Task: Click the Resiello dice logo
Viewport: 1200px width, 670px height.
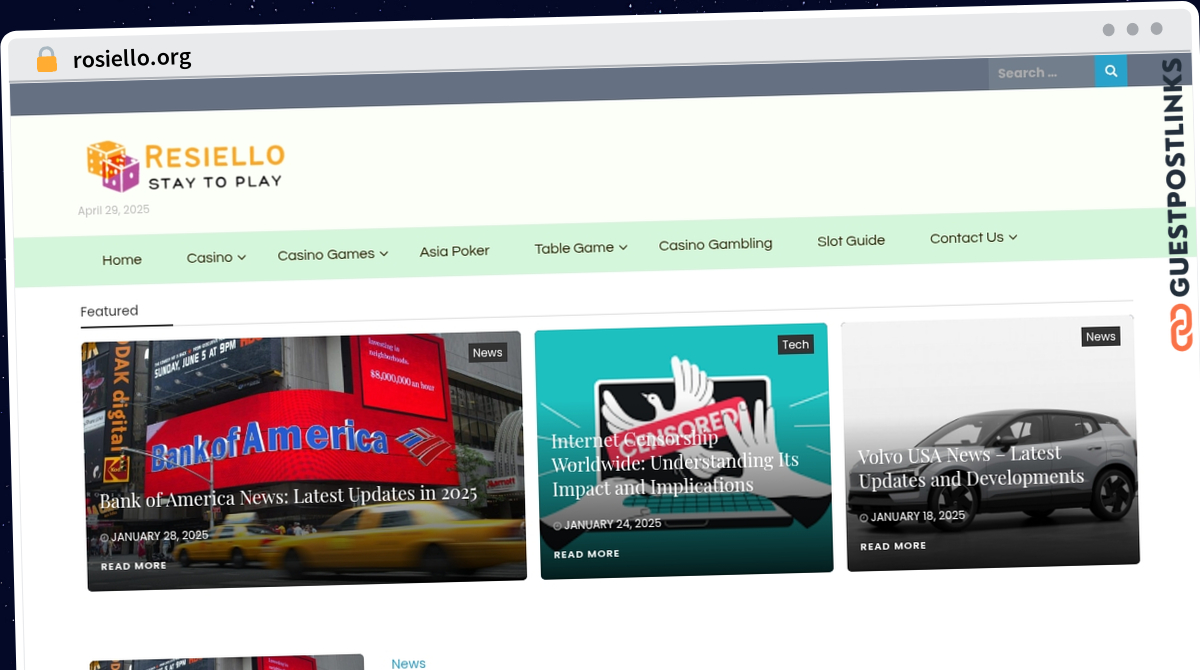Action: click(113, 165)
